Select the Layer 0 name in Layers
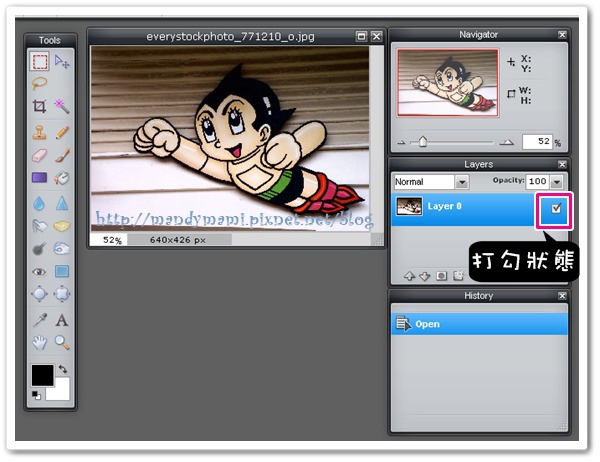The width and height of the screenshot is (600, 462). click(x=444, y=206)
